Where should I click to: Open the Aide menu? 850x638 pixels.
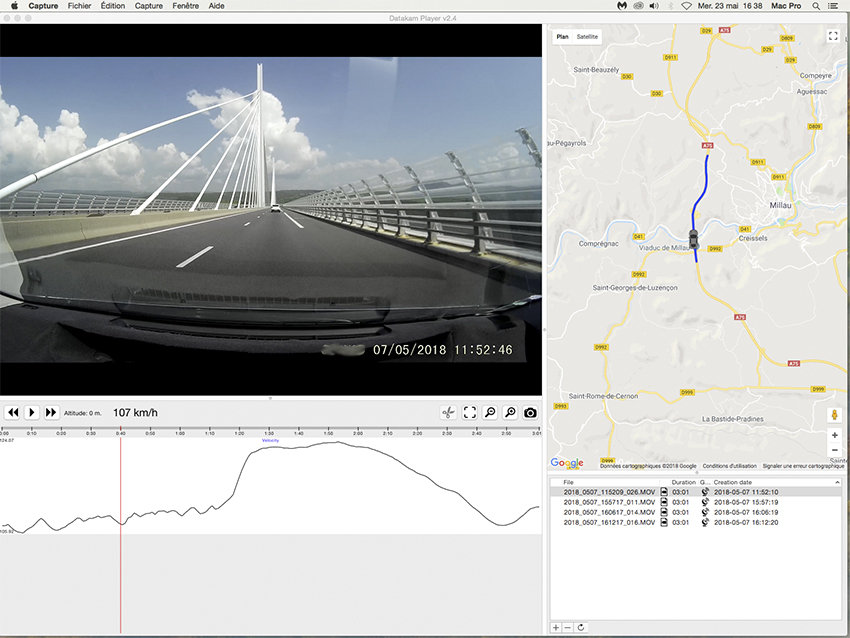click(x=216, y=5)
